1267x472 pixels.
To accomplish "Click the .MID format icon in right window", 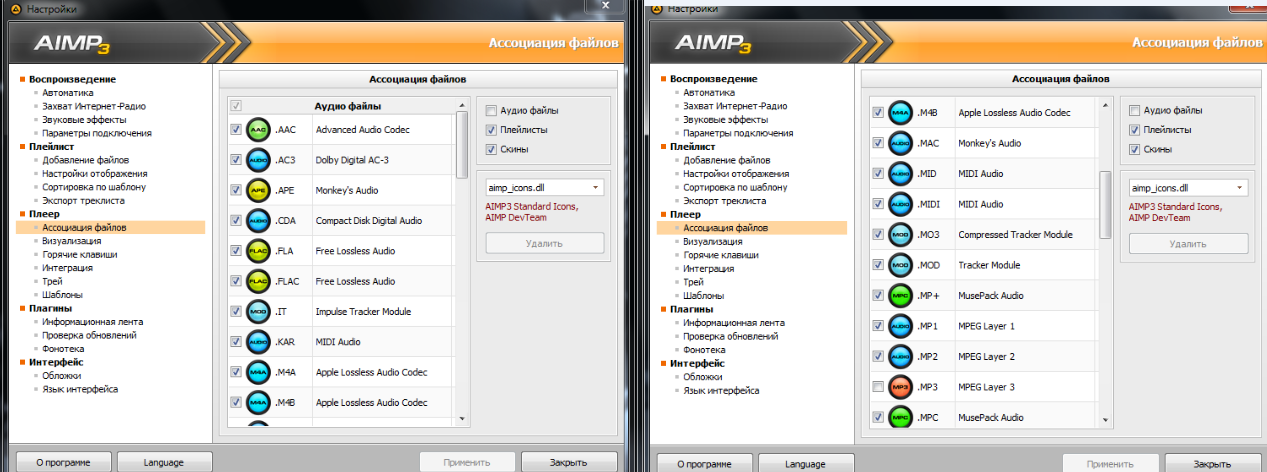I will click(x=901, y=173).
